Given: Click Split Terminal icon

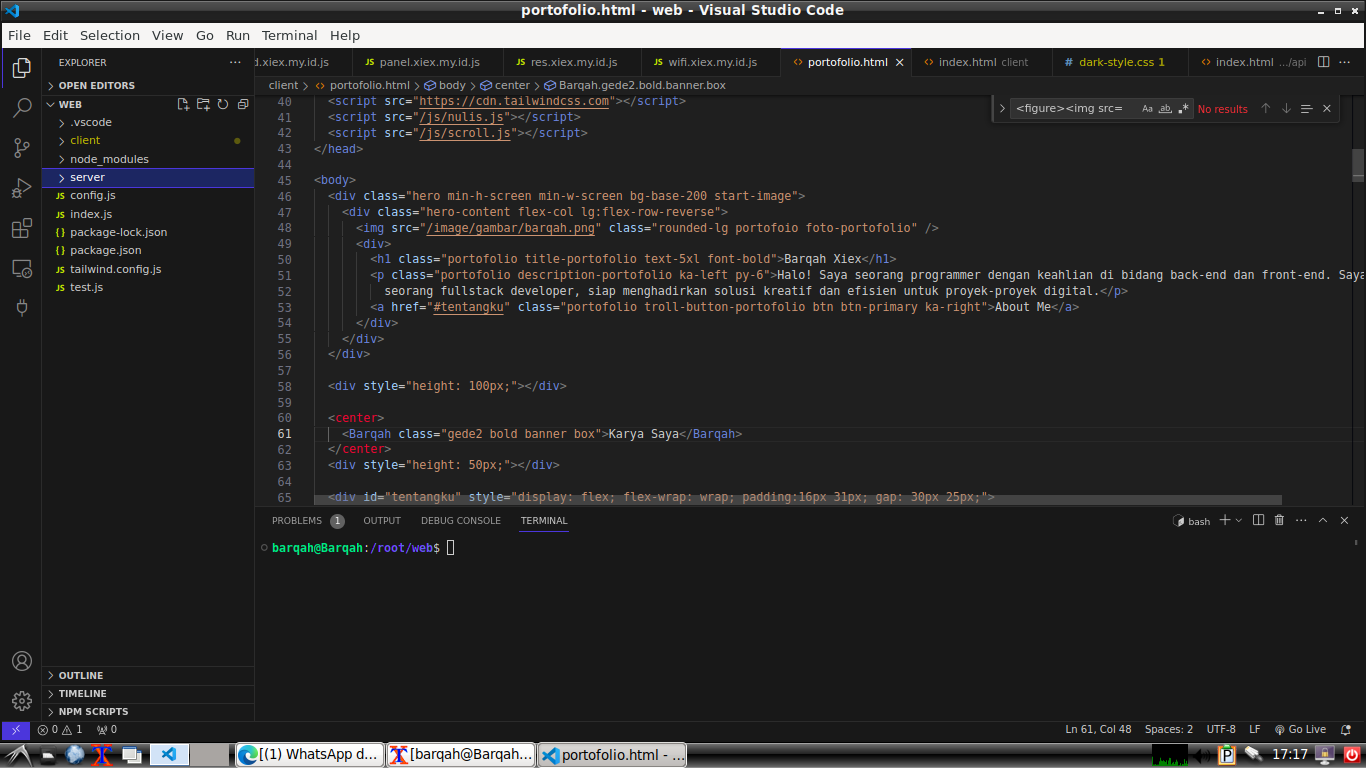Looking at the screenshot, I should [1258, 520].
